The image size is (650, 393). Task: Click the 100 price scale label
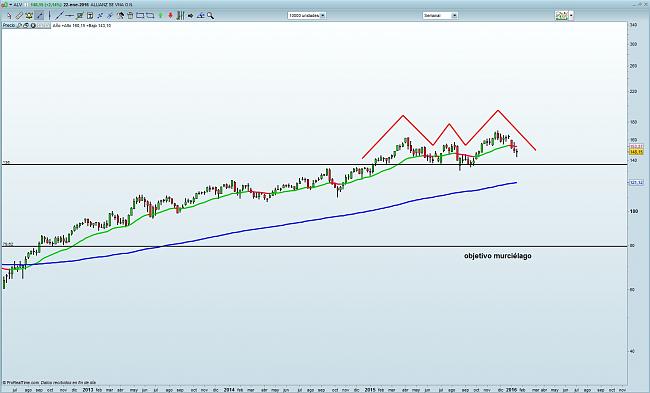(x=633, y=211)
